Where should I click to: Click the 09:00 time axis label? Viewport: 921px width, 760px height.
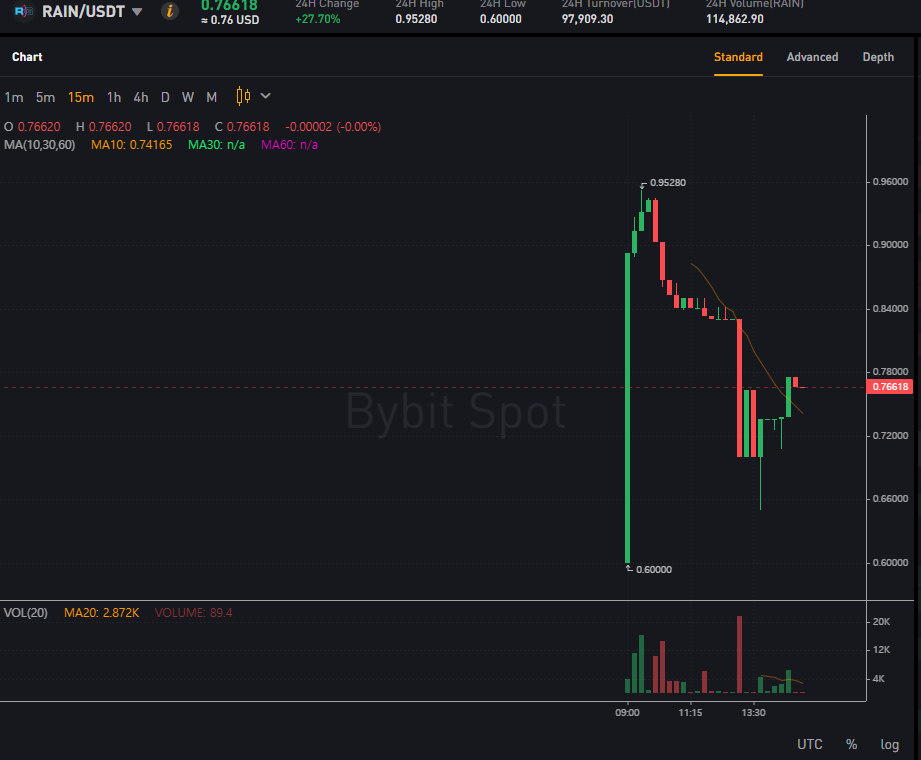pos(627,712)
